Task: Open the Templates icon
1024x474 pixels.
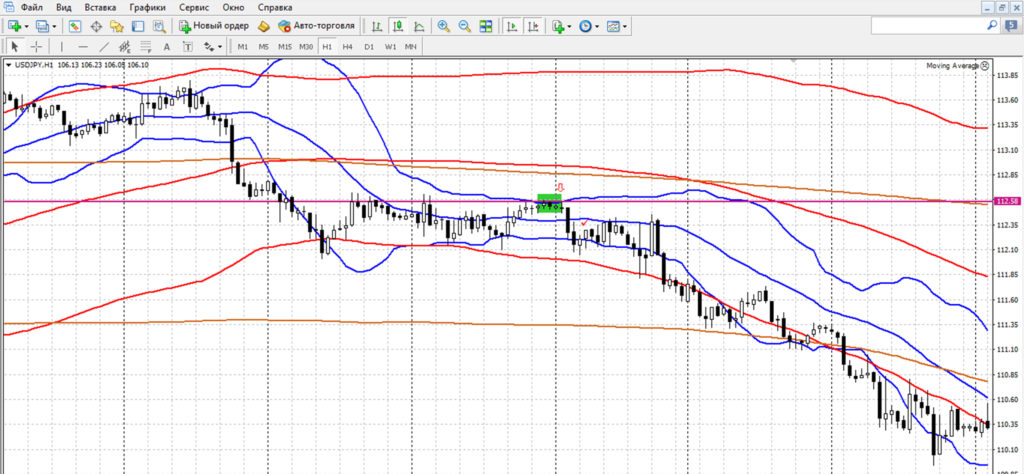Action: coord(613,26)
